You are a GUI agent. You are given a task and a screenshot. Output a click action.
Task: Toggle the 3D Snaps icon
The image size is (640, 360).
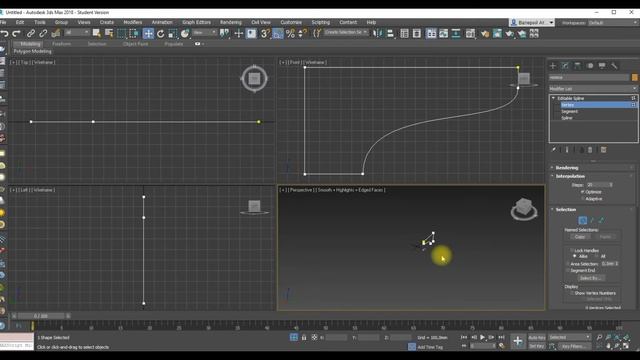click(x=265, y=33)
